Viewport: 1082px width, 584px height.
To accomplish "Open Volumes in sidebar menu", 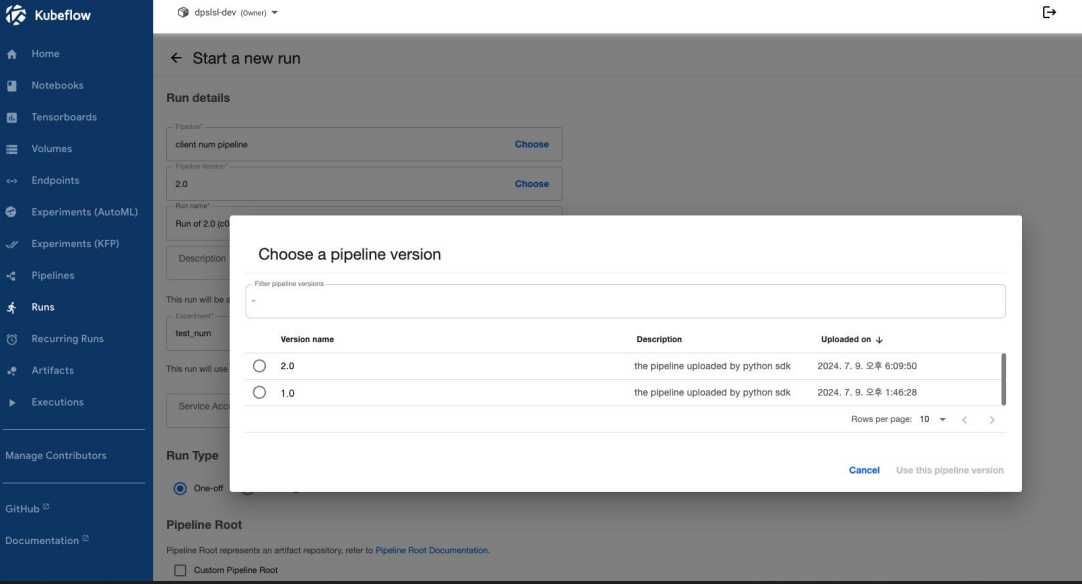I will pos(51,149).
